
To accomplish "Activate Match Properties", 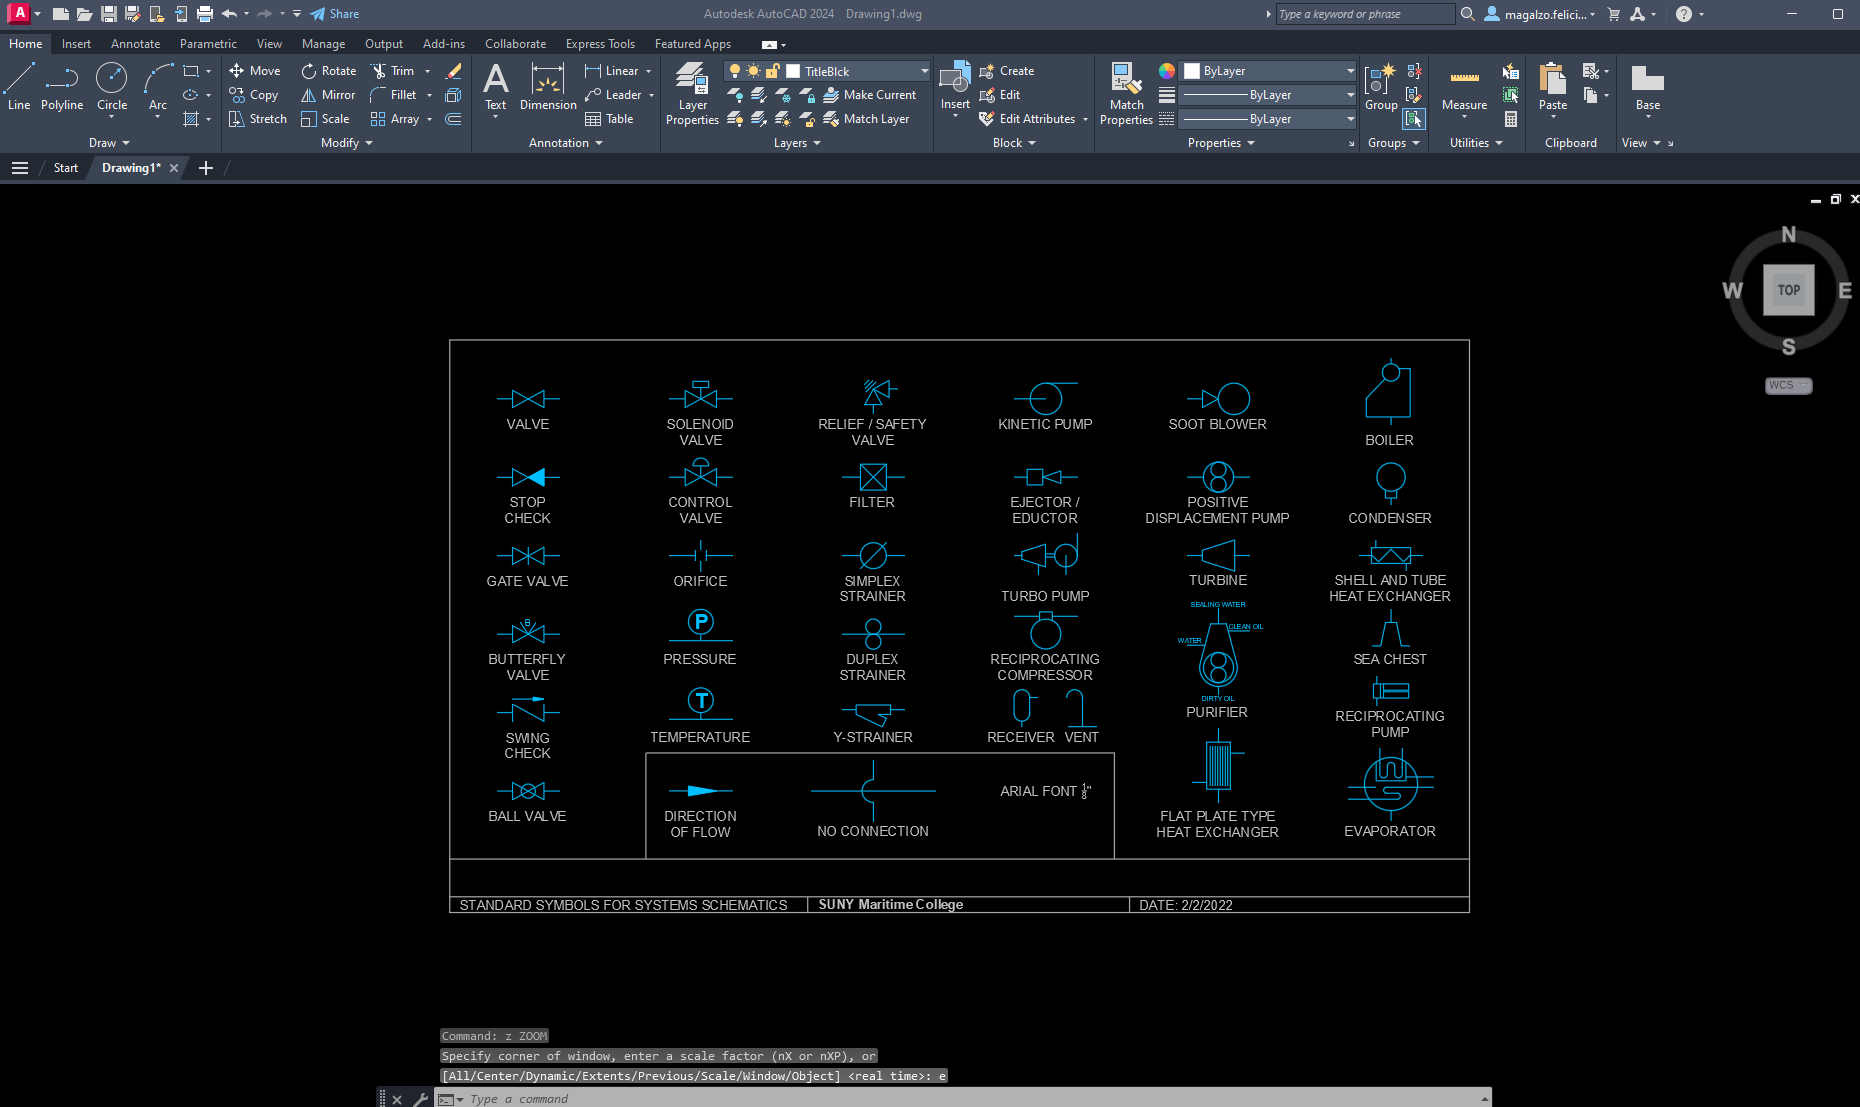I will point(1126,94).
